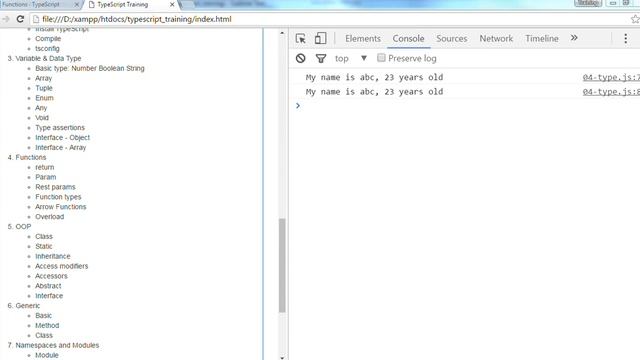Screen dimensions: 640x360
Task: Open the console filter funnel icon
Action: pos(321,58)
